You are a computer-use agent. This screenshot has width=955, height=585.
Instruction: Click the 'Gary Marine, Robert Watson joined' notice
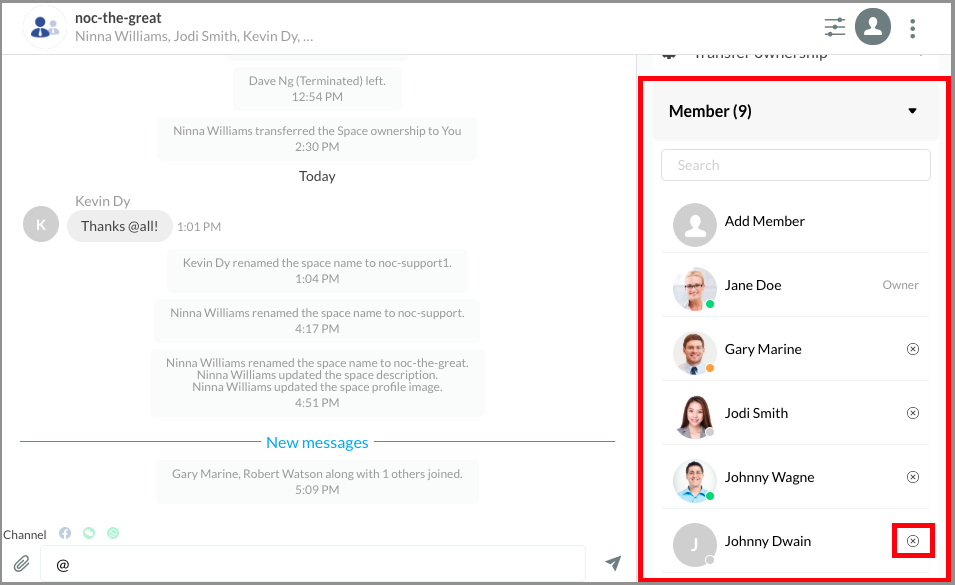click(317, 482)
